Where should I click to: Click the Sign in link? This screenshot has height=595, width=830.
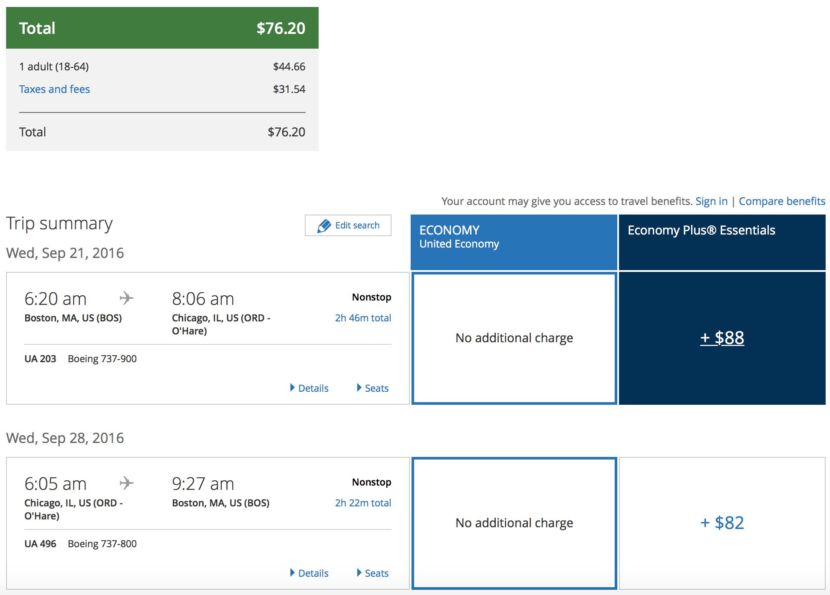click(x=711, y=201)
